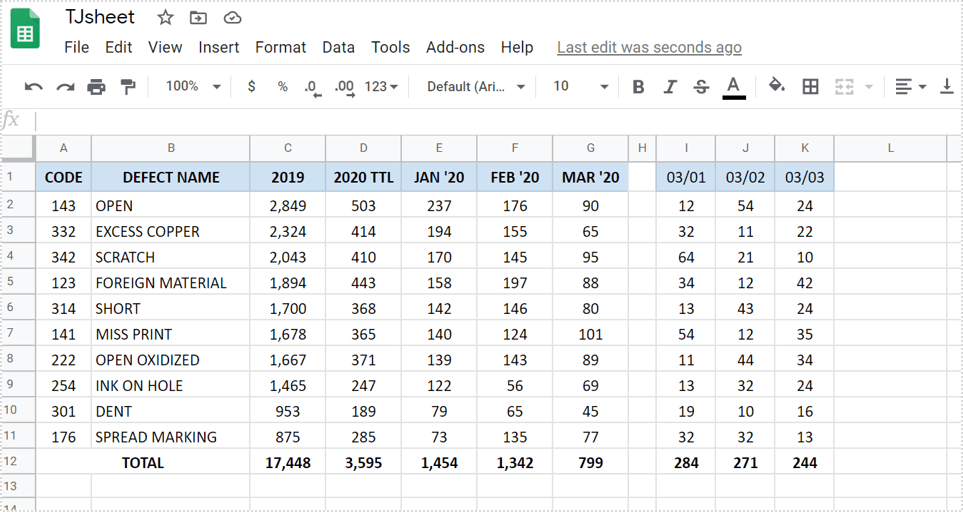963x512 pixels.
Task: Toggle bold formatting
Action: (638, 87)
